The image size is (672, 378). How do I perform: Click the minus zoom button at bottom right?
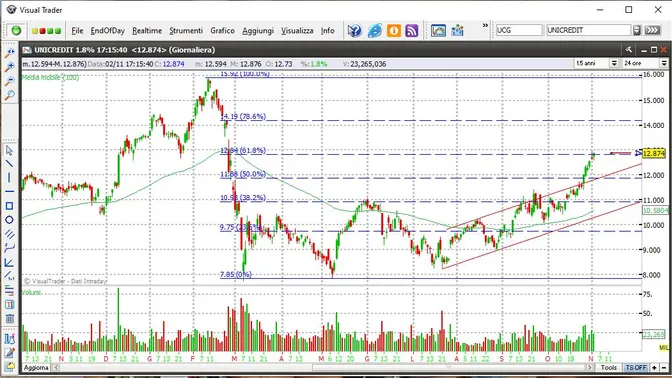(664, 368)
